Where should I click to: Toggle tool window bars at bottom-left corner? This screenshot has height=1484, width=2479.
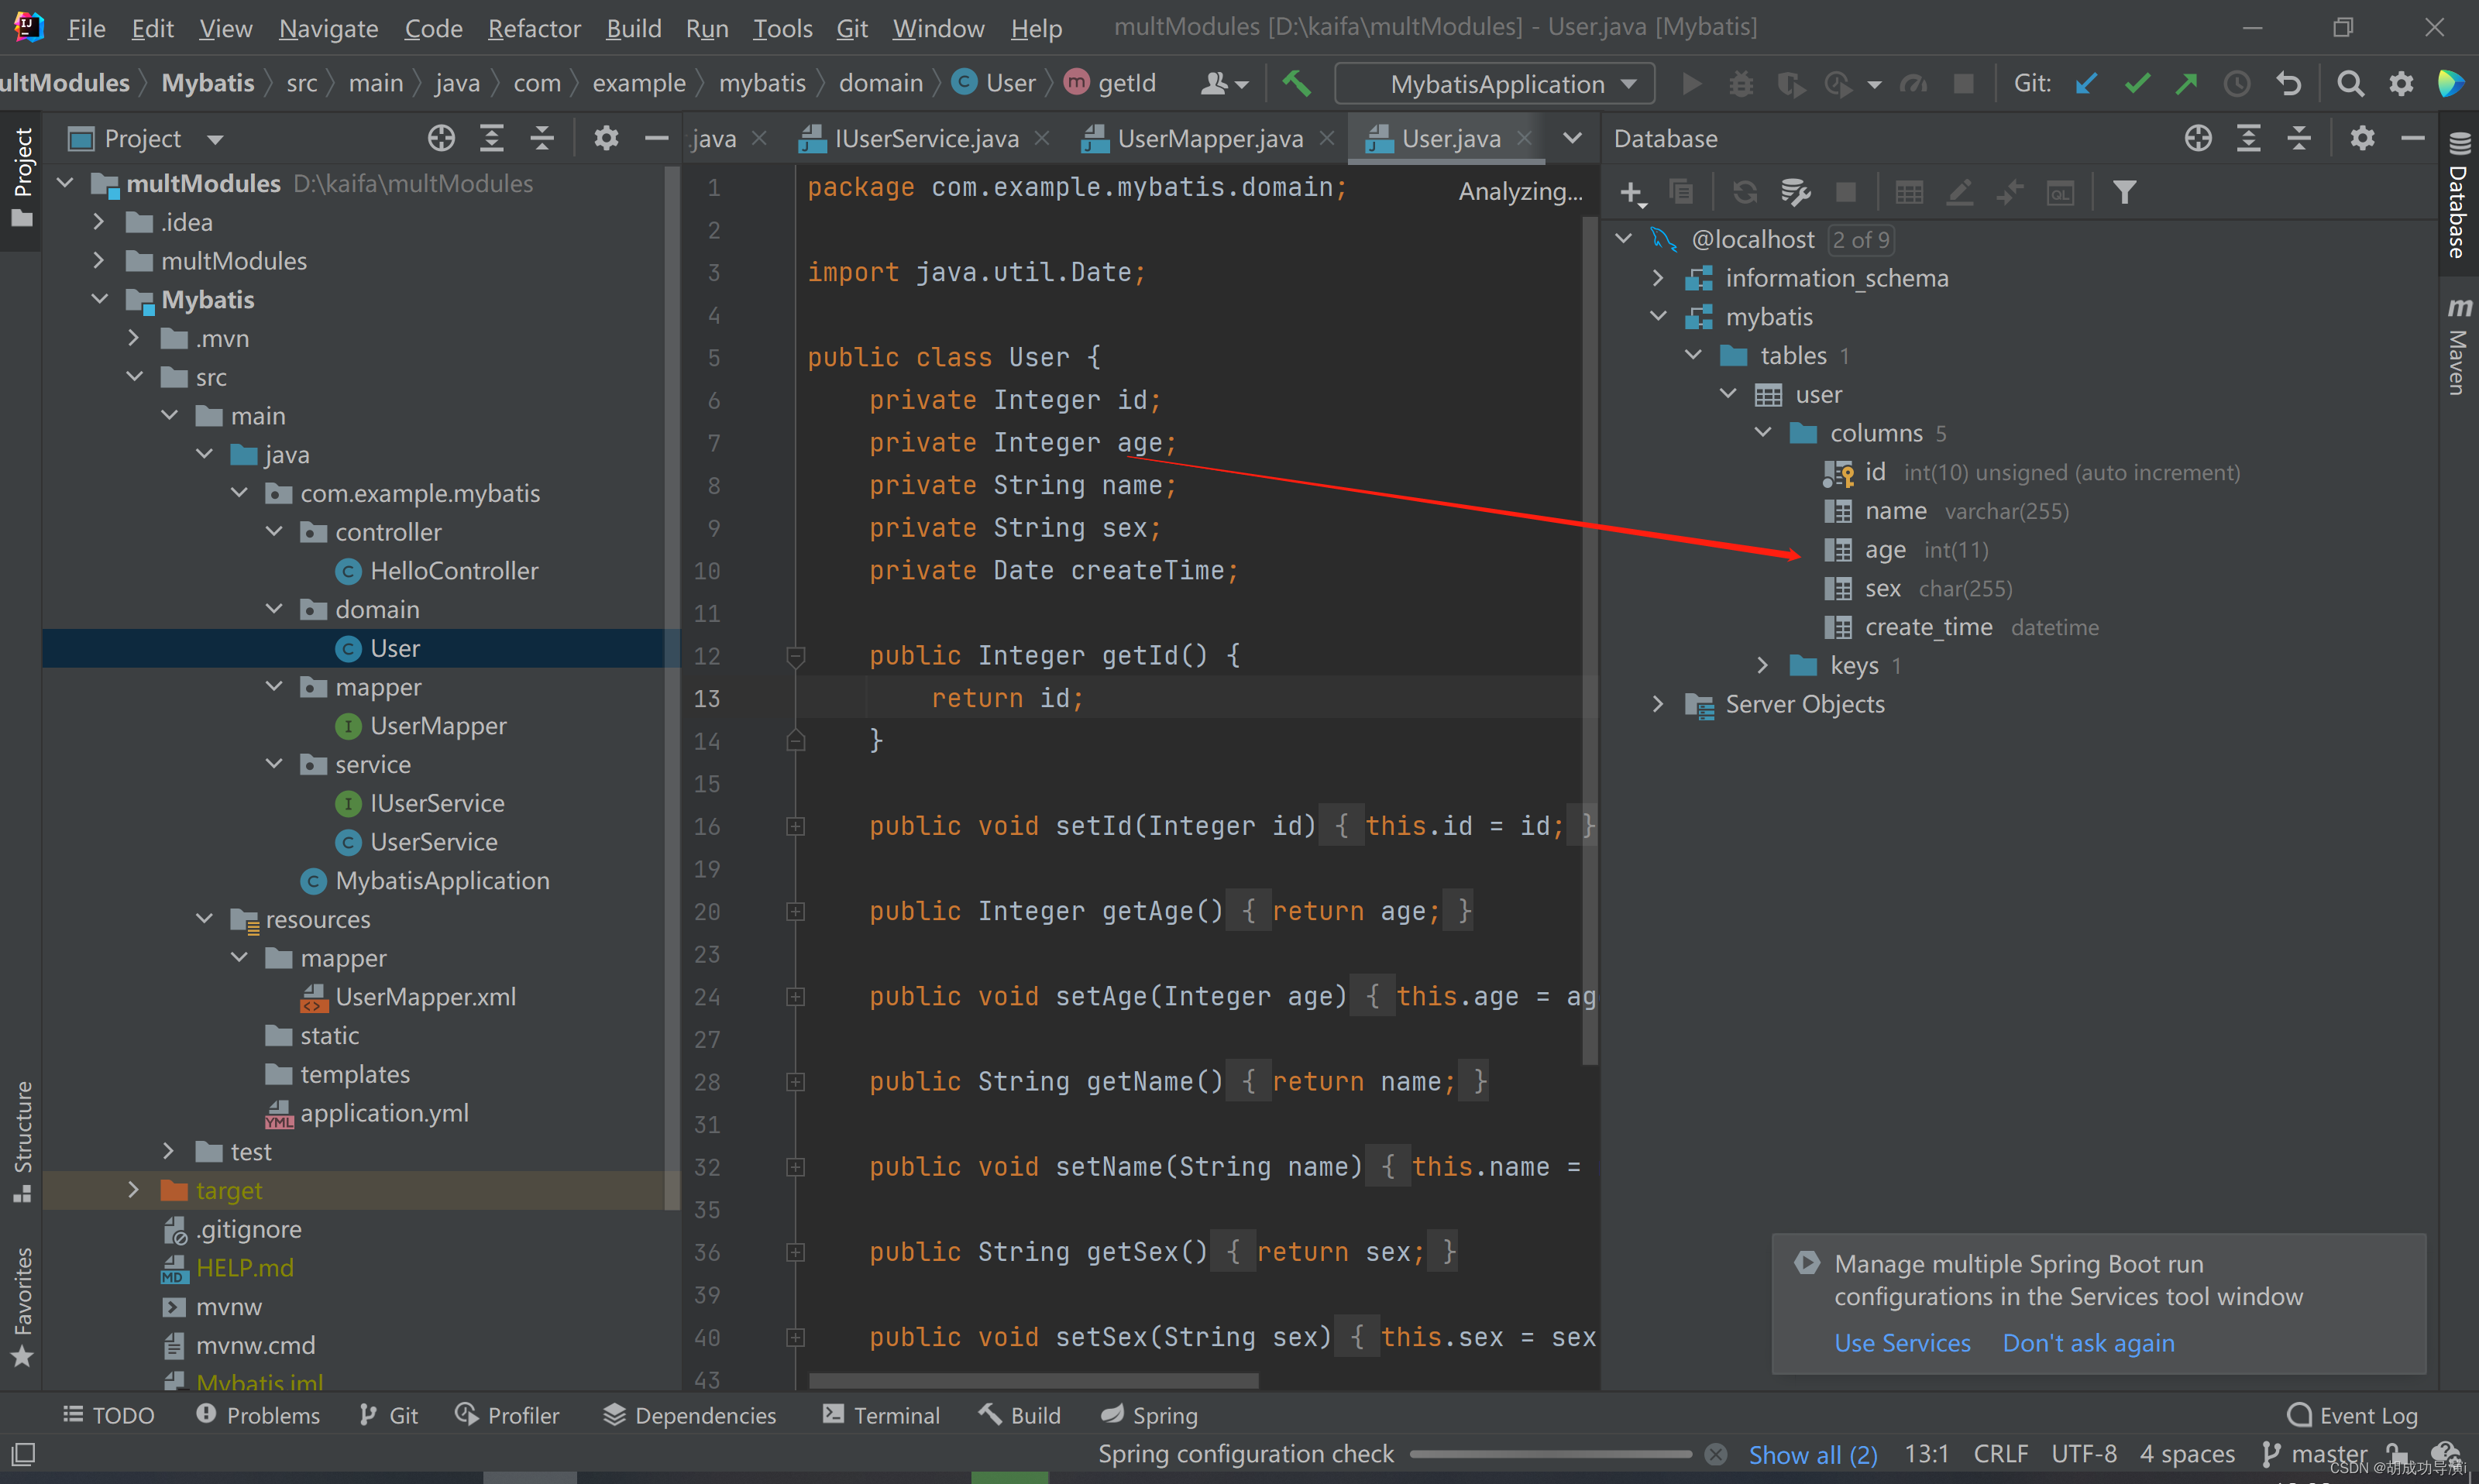[22, 1453]
